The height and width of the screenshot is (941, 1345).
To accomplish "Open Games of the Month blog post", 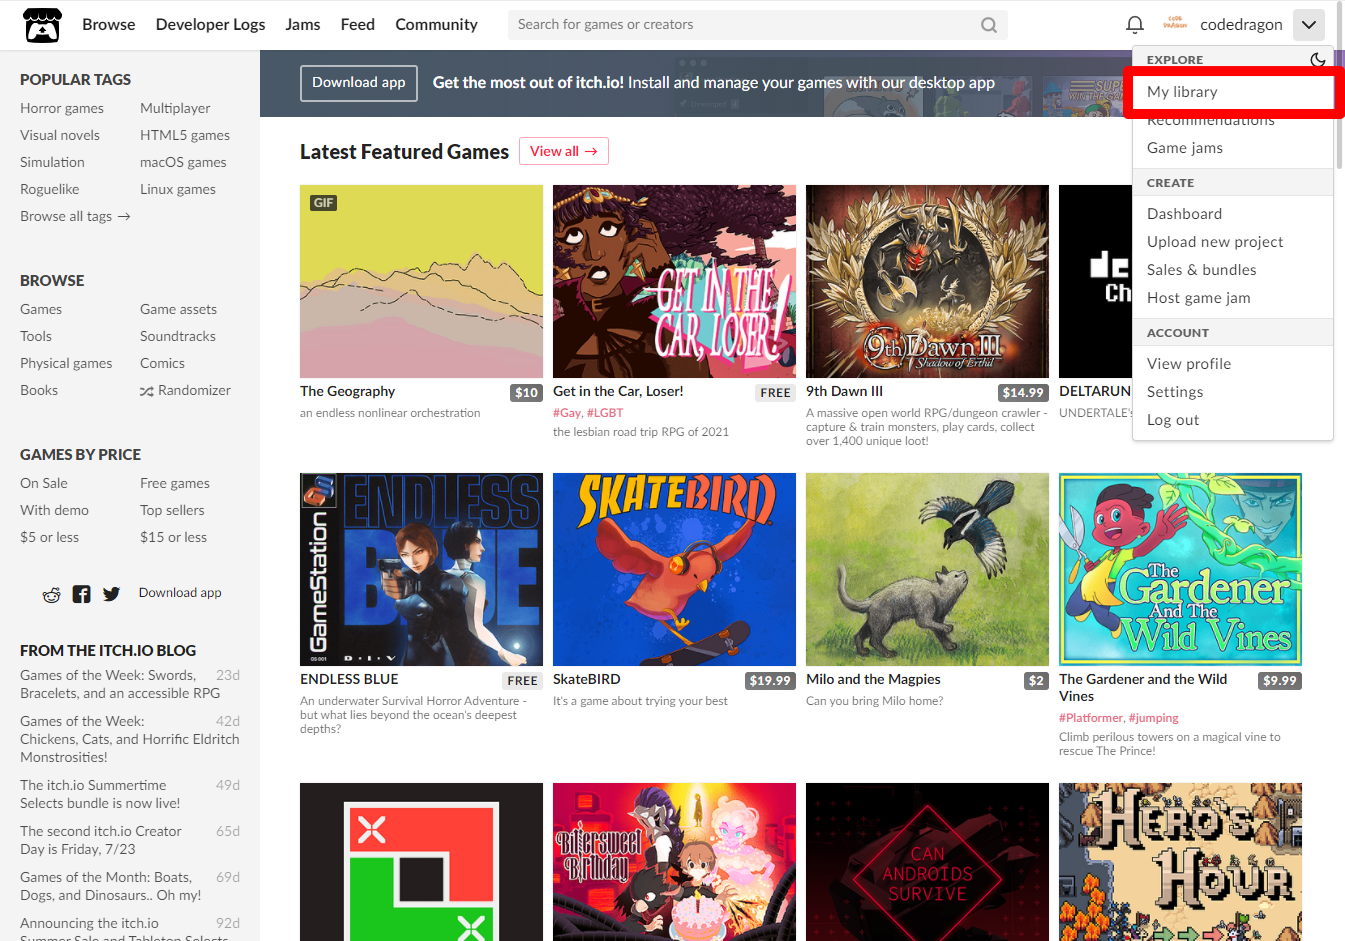I will pos(110,886).
